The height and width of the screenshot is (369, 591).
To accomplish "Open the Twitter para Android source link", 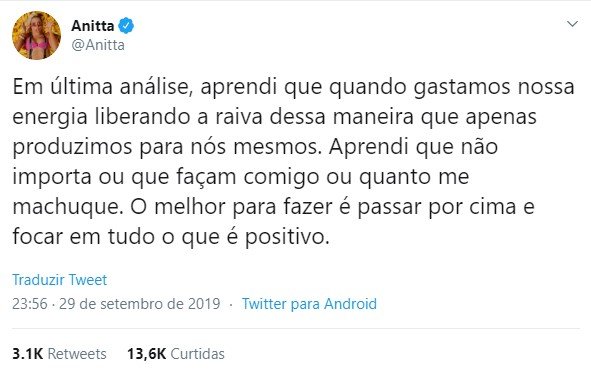I will 309,304.
